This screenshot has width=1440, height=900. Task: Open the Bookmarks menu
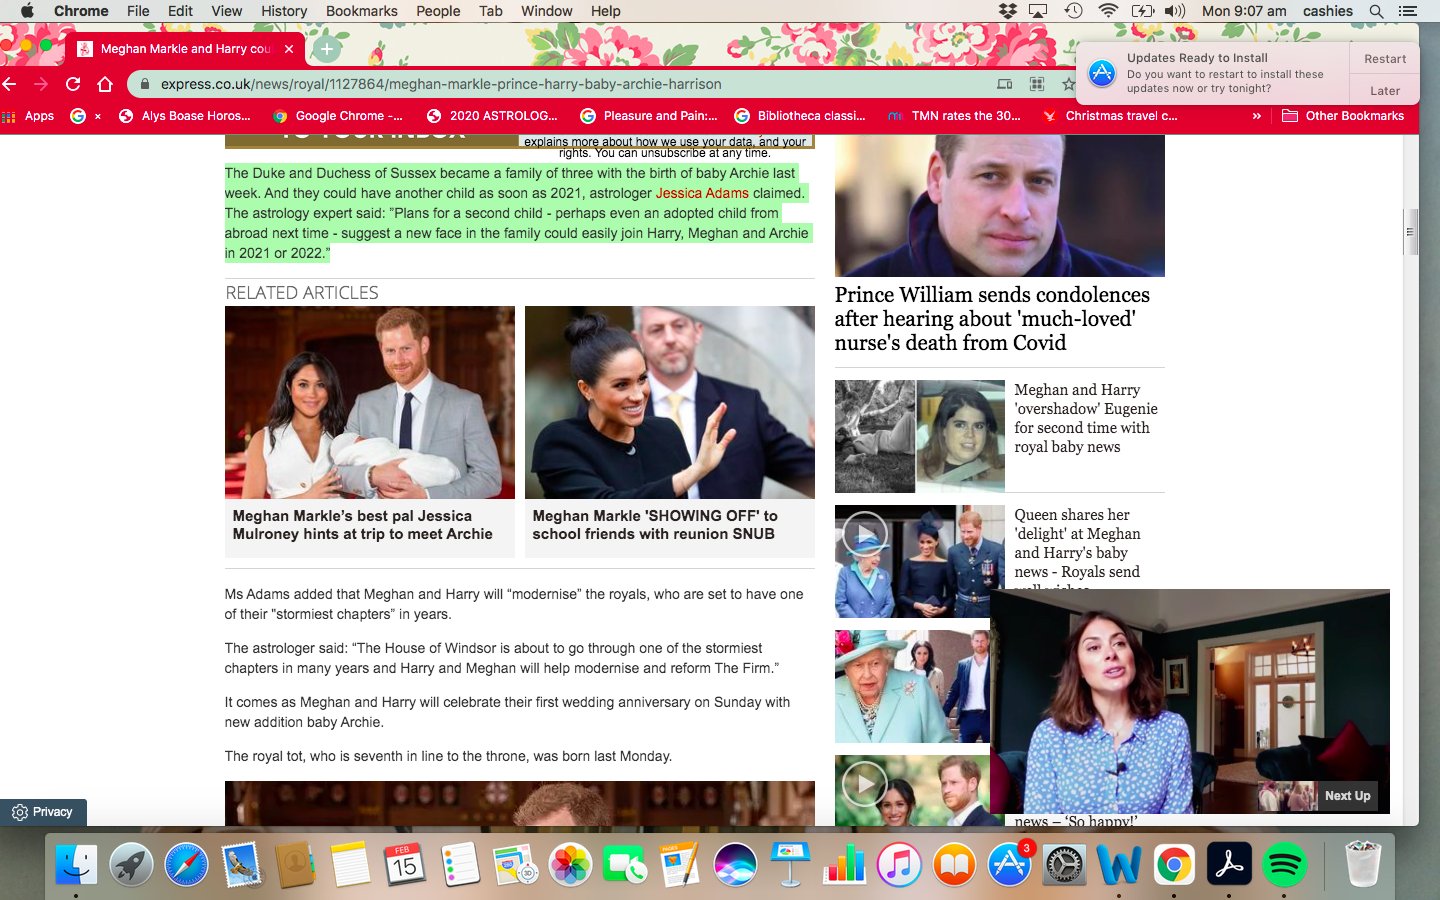[361, 11]
